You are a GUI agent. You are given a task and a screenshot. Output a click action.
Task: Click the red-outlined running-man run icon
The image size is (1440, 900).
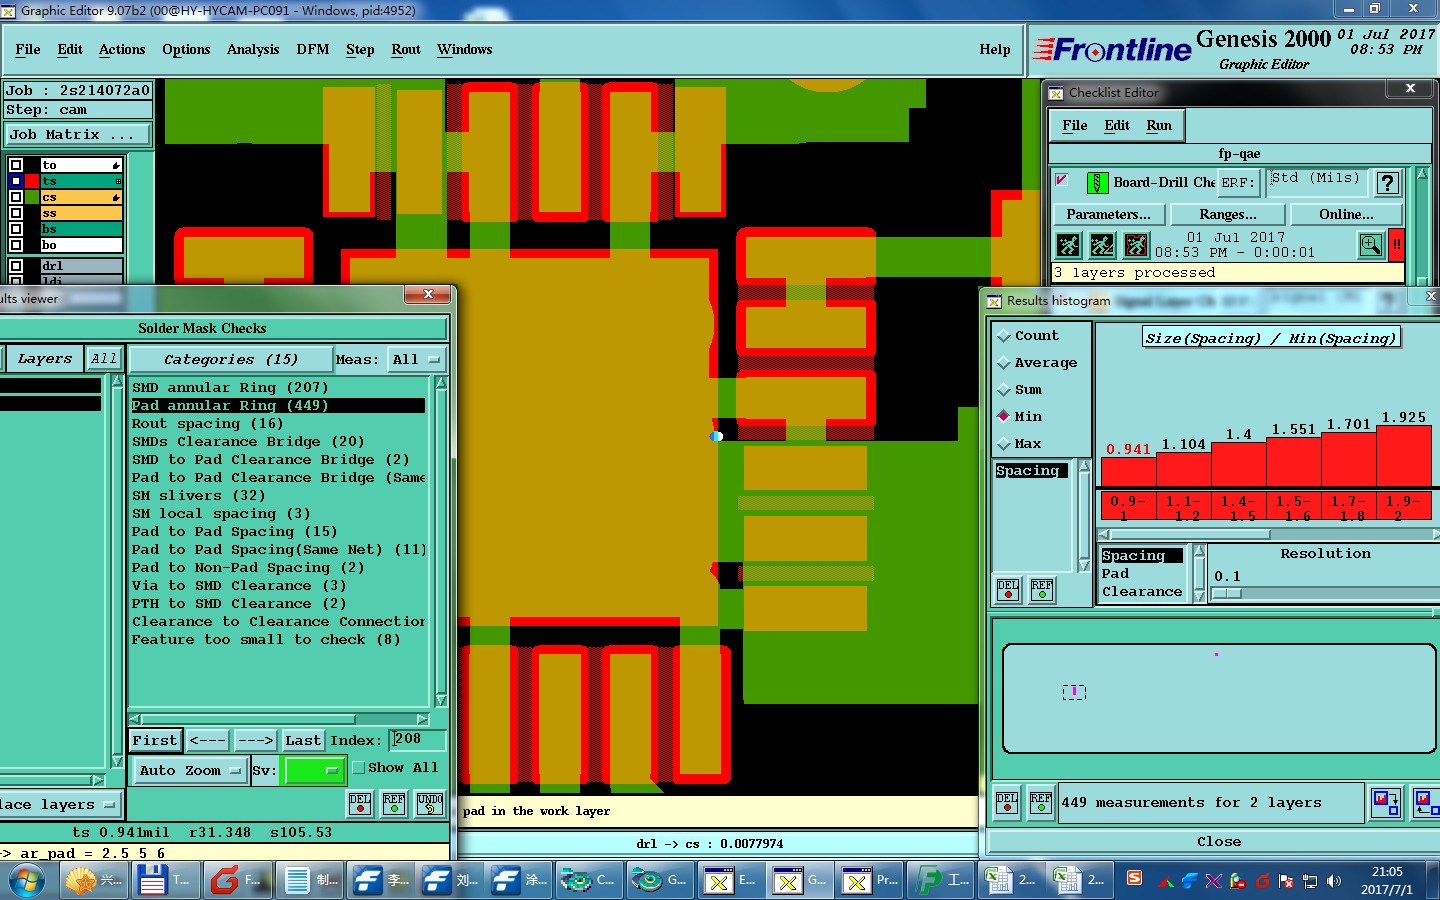pos(1136,245)
